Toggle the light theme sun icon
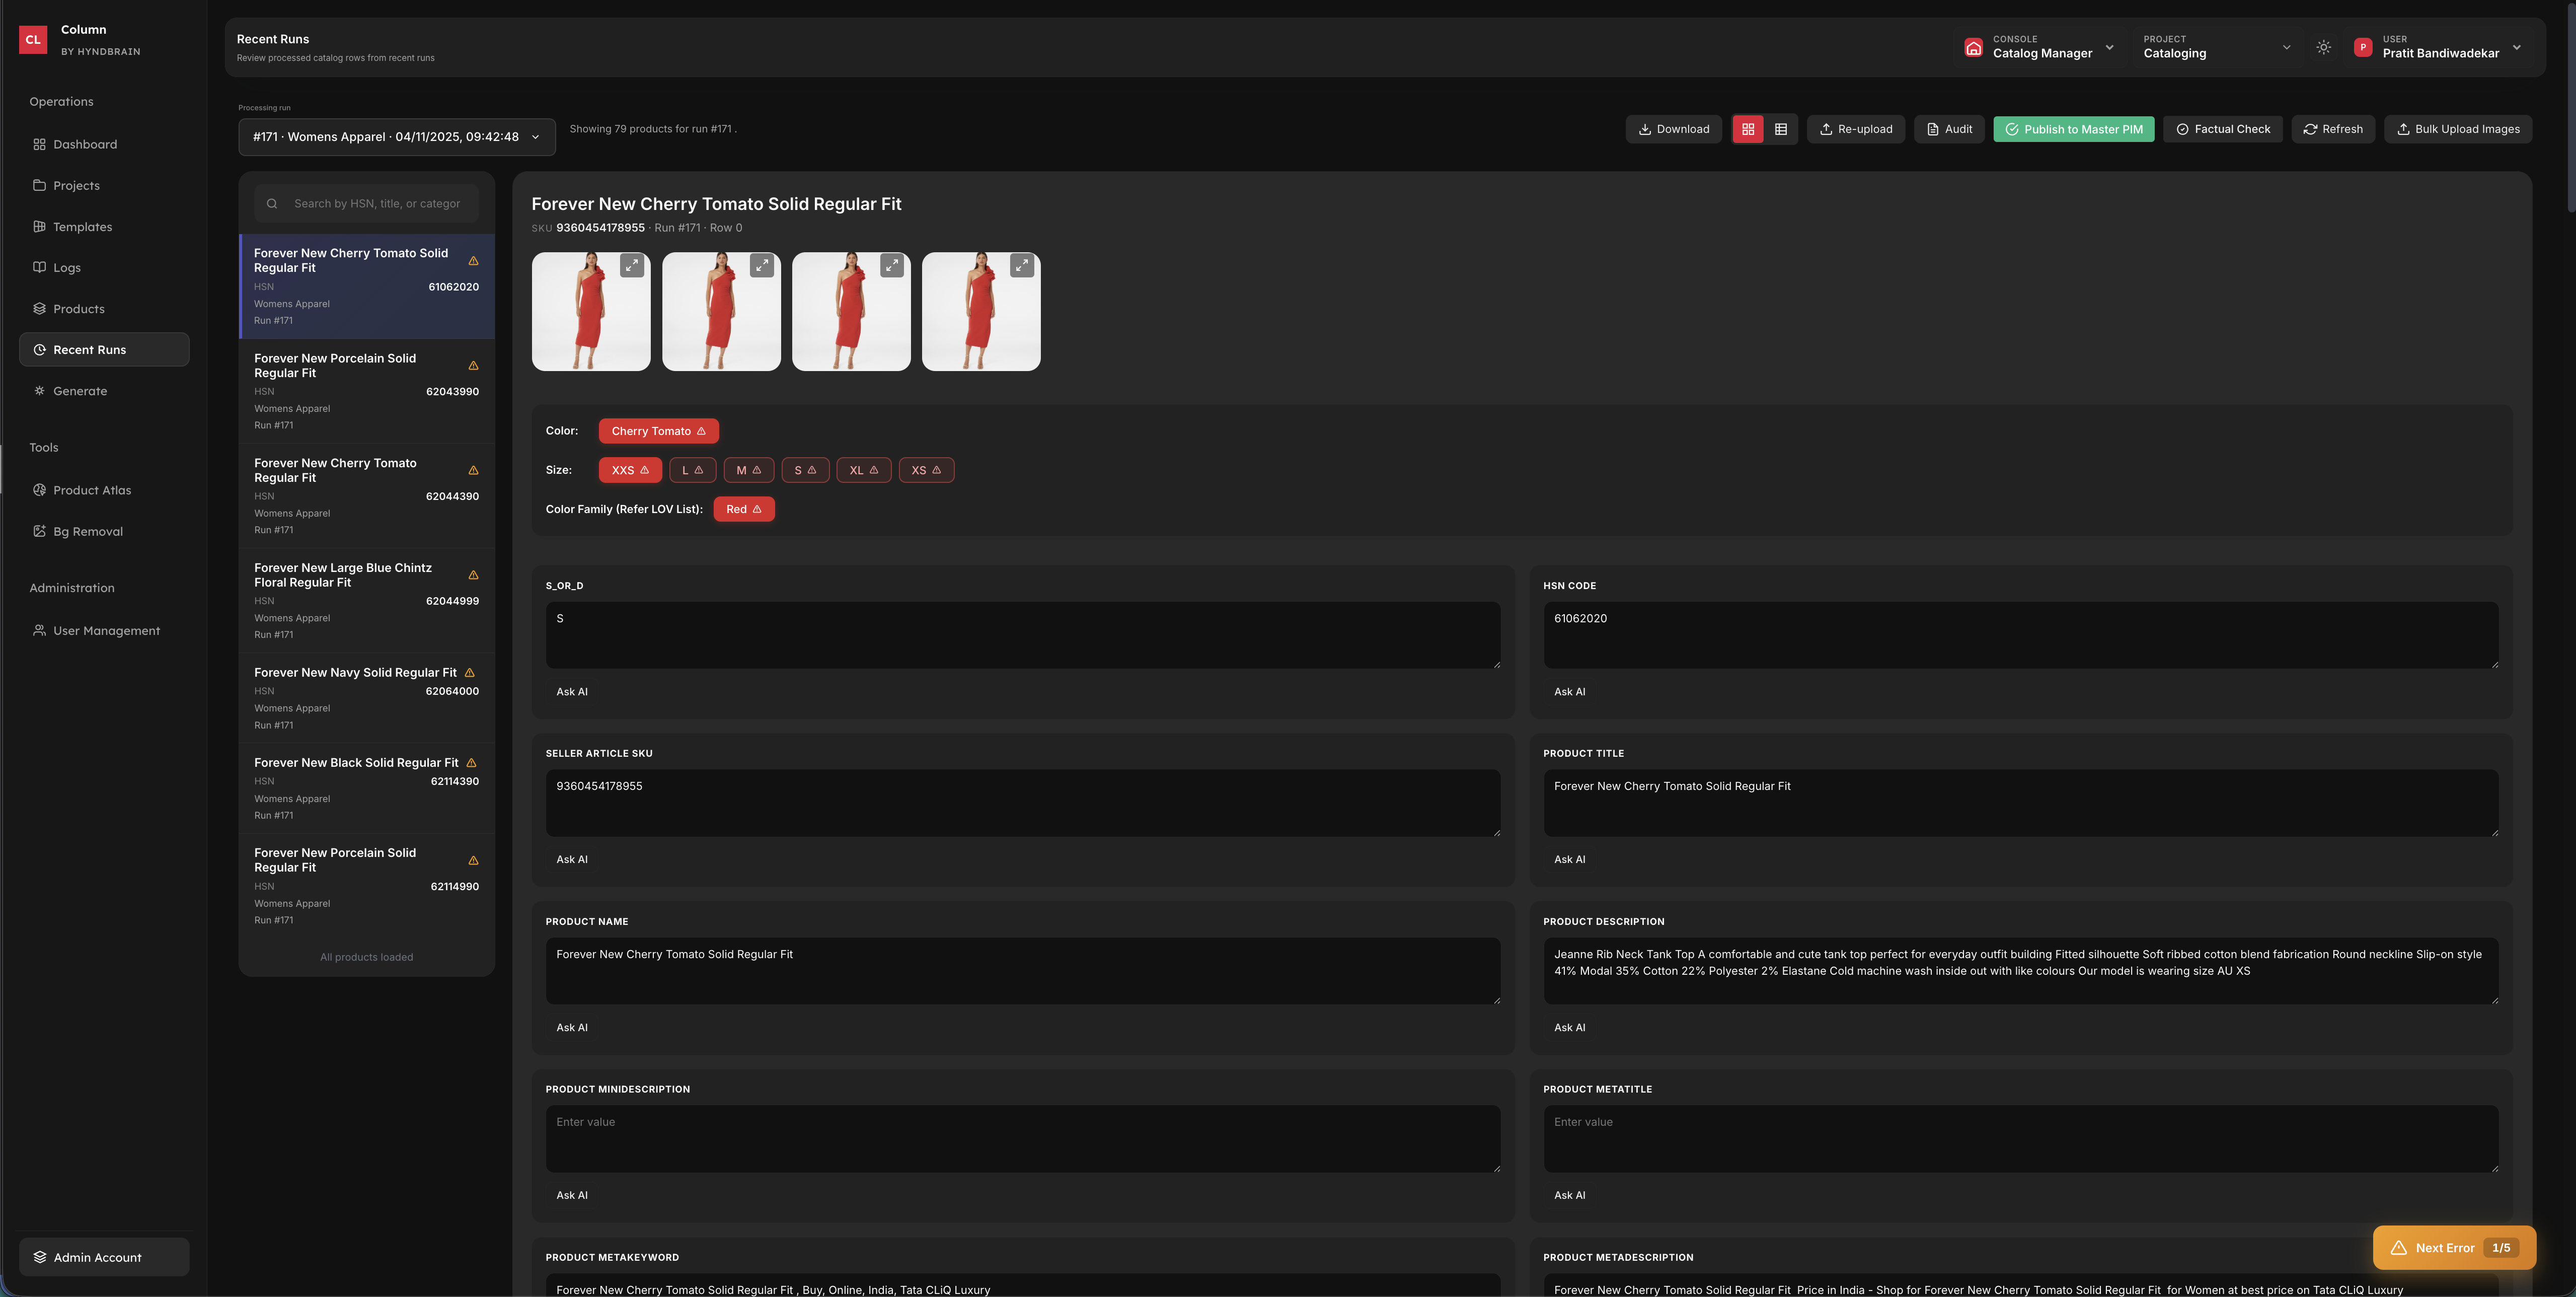The height and width of the screenshot is (1297, 2576). pos(2324,47)
